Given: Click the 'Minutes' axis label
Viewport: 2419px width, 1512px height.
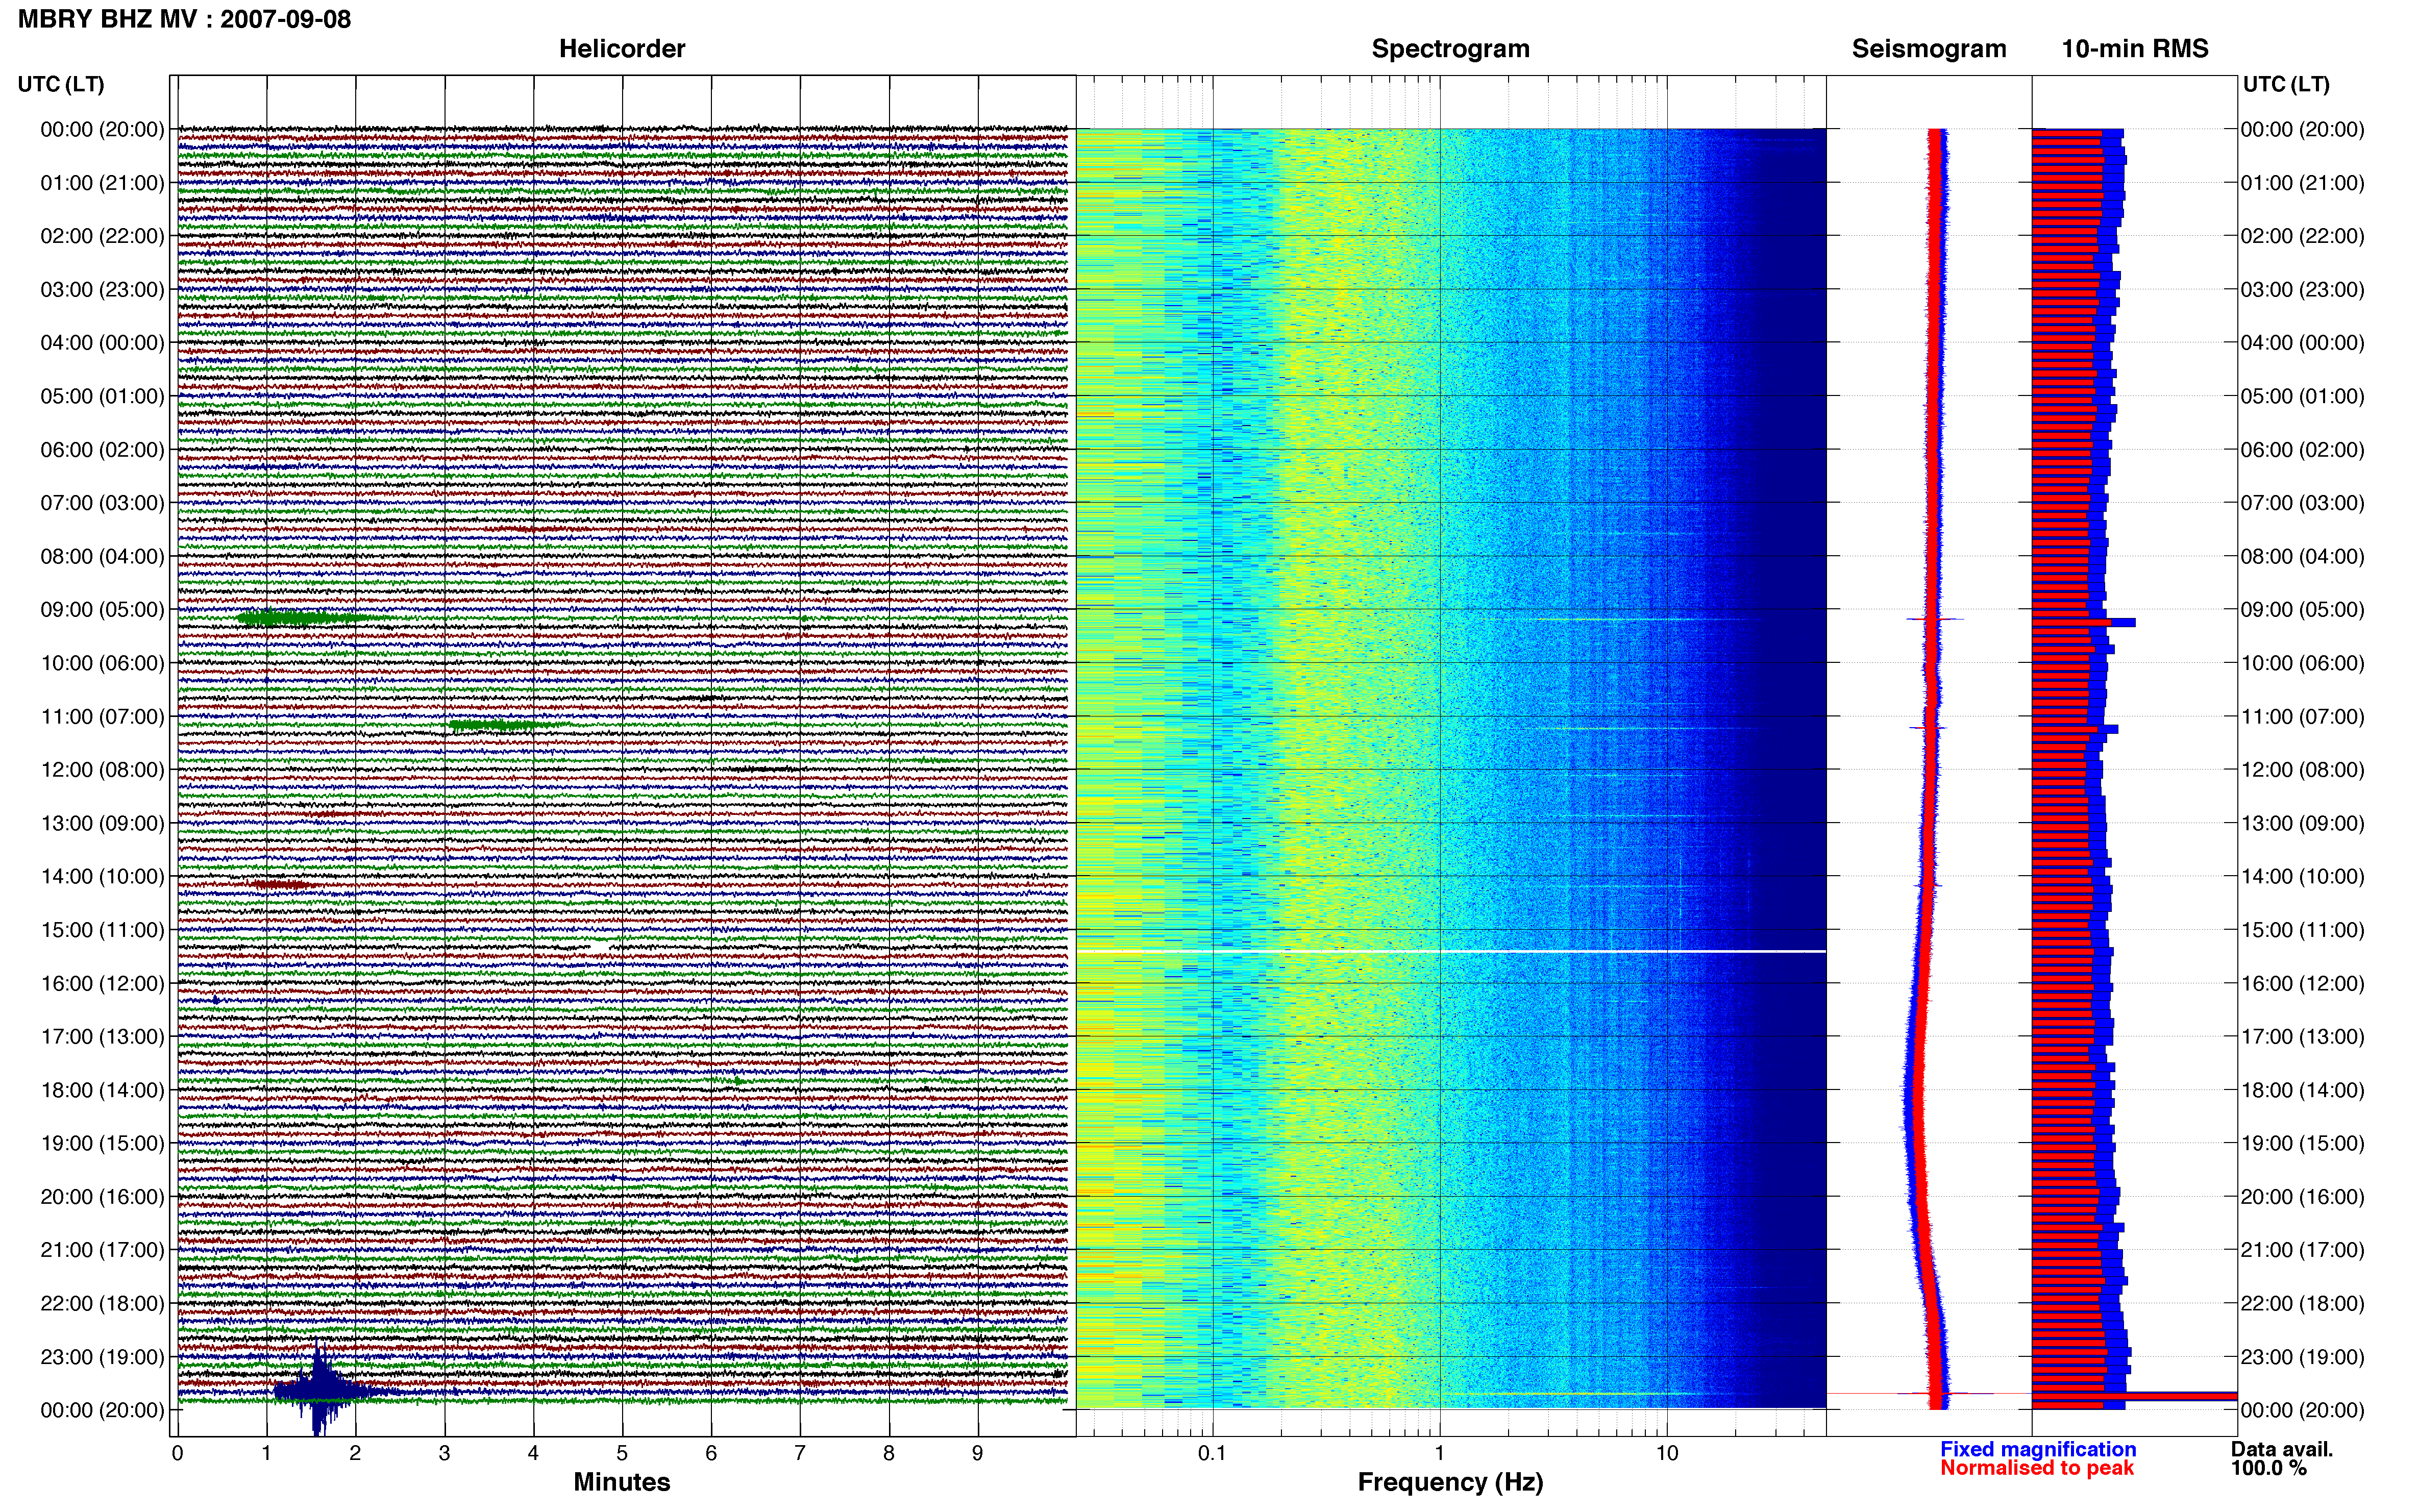Looking at the screenshot, I should point(622,1482).
